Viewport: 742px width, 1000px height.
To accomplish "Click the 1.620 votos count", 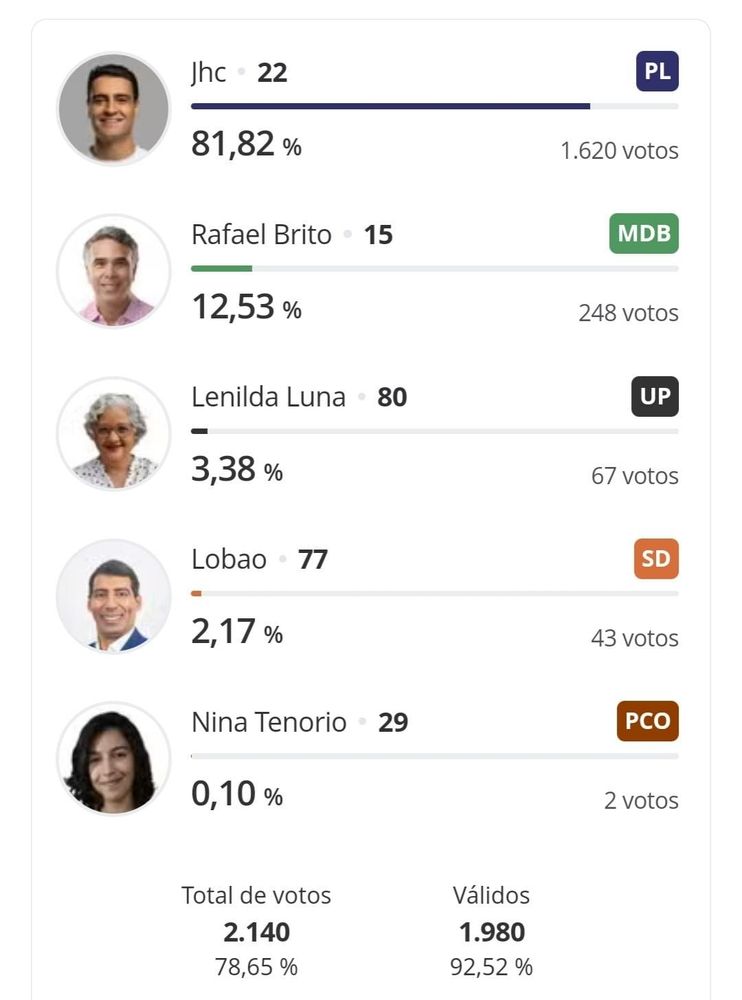I will coord(619,151).
